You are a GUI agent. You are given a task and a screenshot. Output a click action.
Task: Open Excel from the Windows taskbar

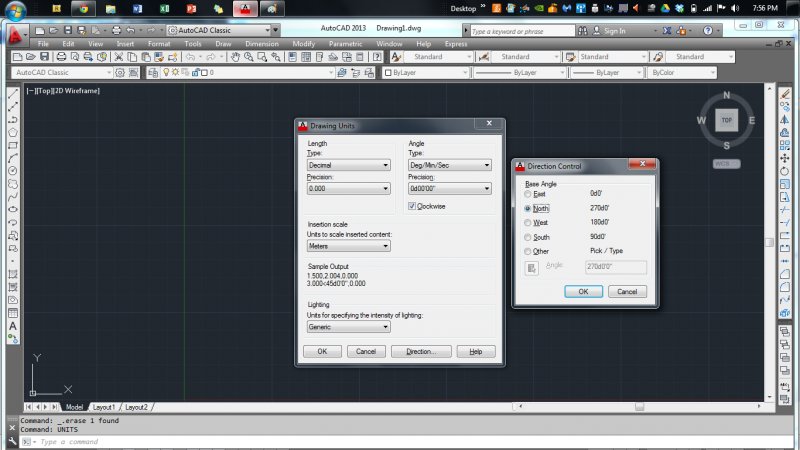pyautogui.click(x=164, y=9)
